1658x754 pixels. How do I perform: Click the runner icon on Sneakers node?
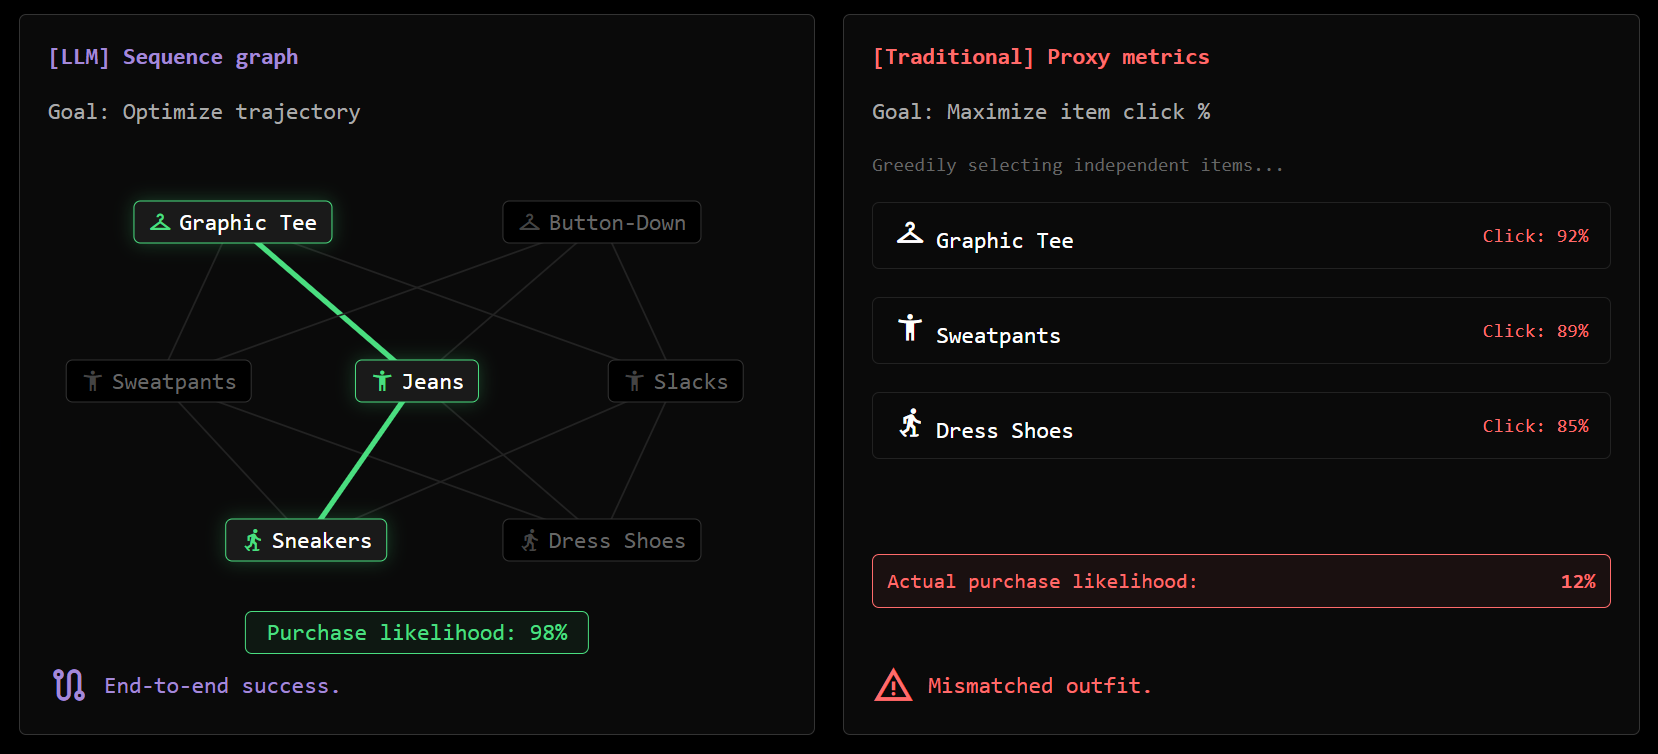pyautogui.click(x=253, y=540)
